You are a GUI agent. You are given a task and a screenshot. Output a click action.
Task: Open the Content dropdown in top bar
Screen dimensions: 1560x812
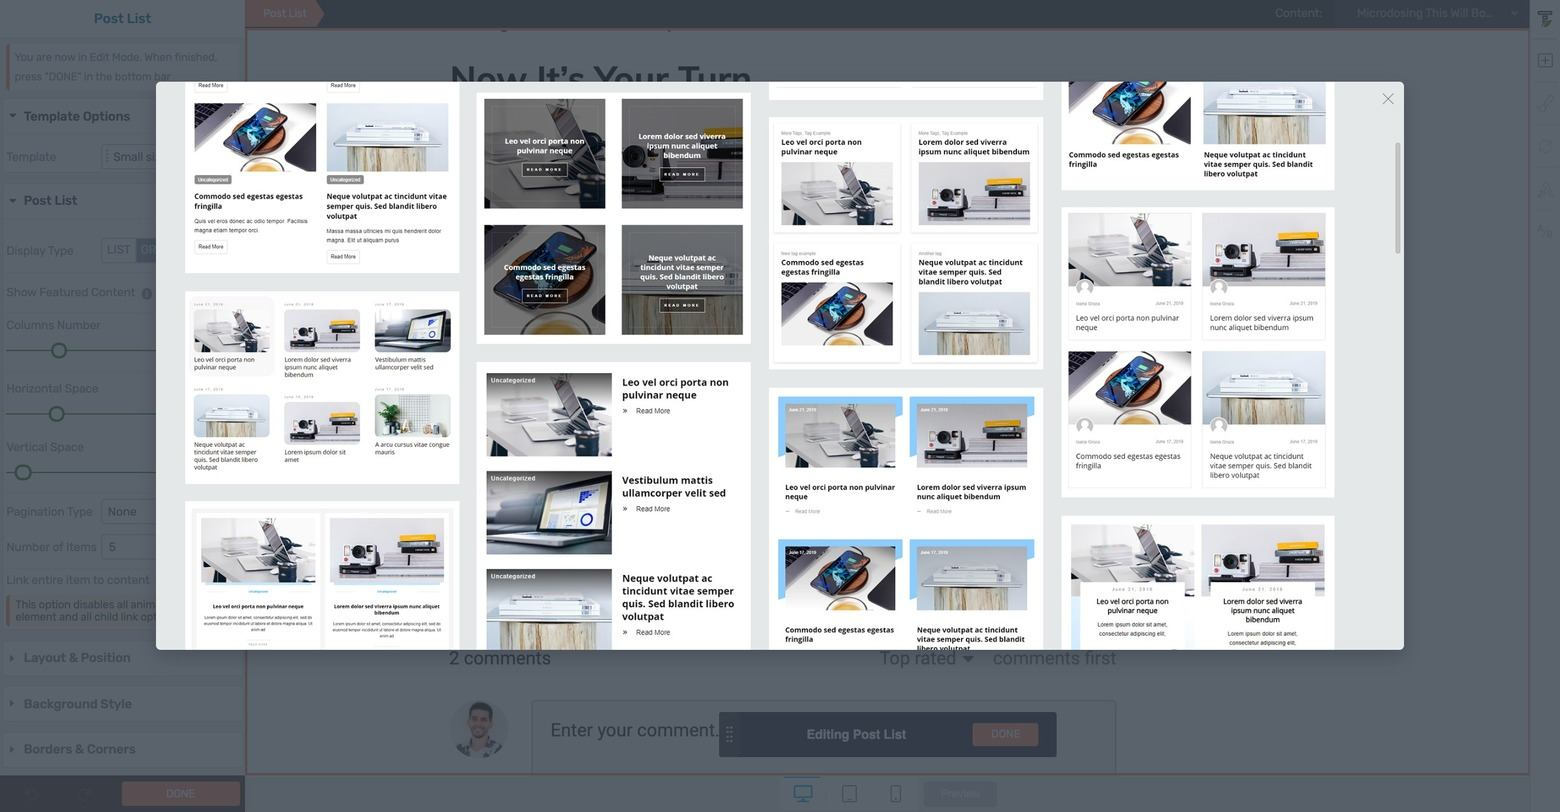tap(1436, 13)
